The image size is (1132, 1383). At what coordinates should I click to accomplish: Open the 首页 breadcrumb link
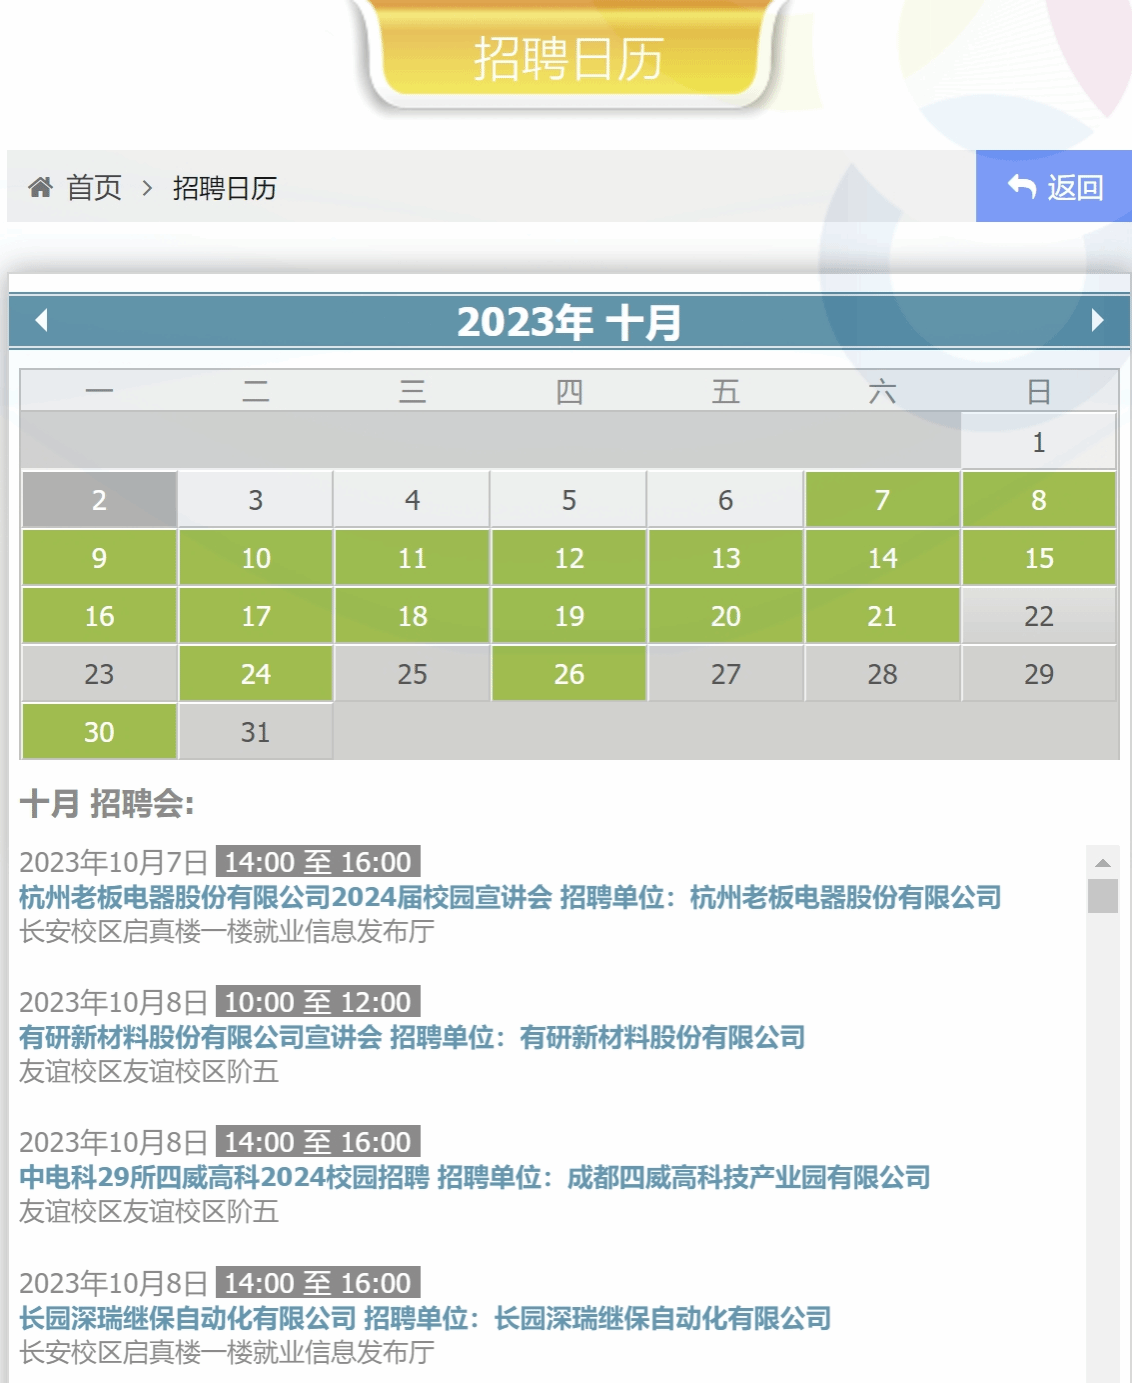pyautogui.click(x=93, y=188)
